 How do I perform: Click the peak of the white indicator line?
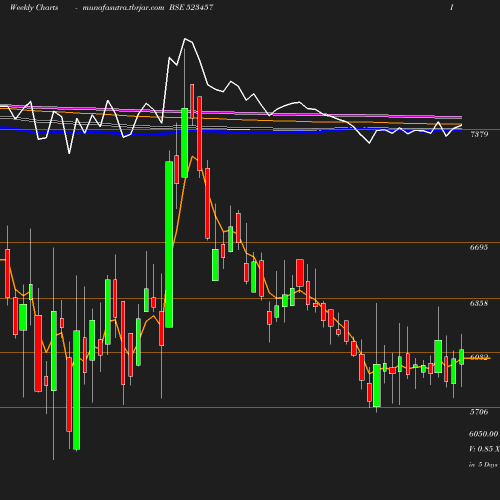point(185,39)
